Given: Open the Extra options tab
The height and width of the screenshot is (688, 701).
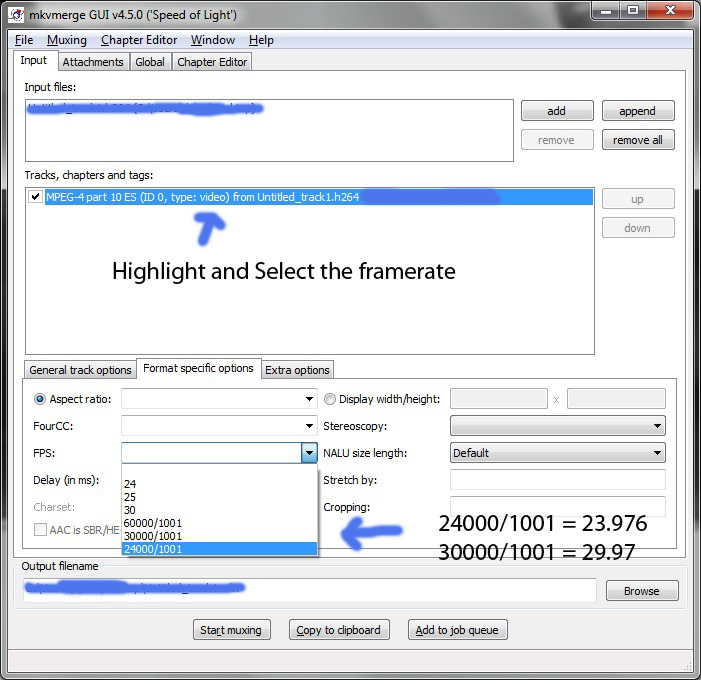Looking at the screenshot, I should tap(297, 370).
